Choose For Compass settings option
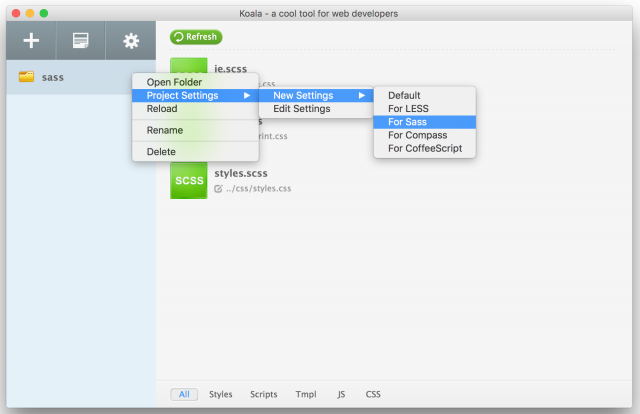This screenshot has height=414, width=640. 417,135
